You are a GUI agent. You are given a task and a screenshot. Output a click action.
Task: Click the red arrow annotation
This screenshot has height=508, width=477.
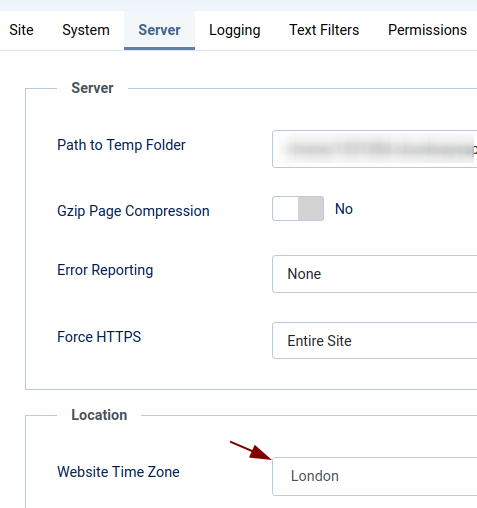pyautogui.click(x=251, y=450)
